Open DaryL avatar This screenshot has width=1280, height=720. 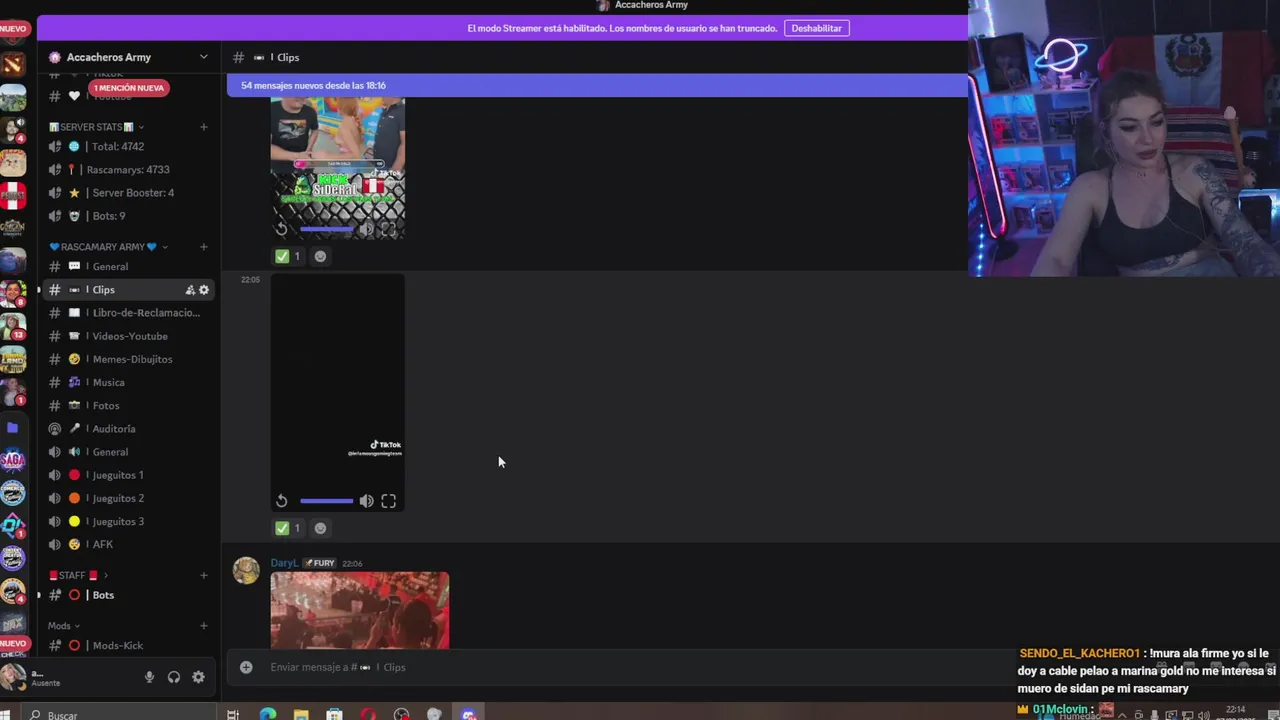coord(246,570)
